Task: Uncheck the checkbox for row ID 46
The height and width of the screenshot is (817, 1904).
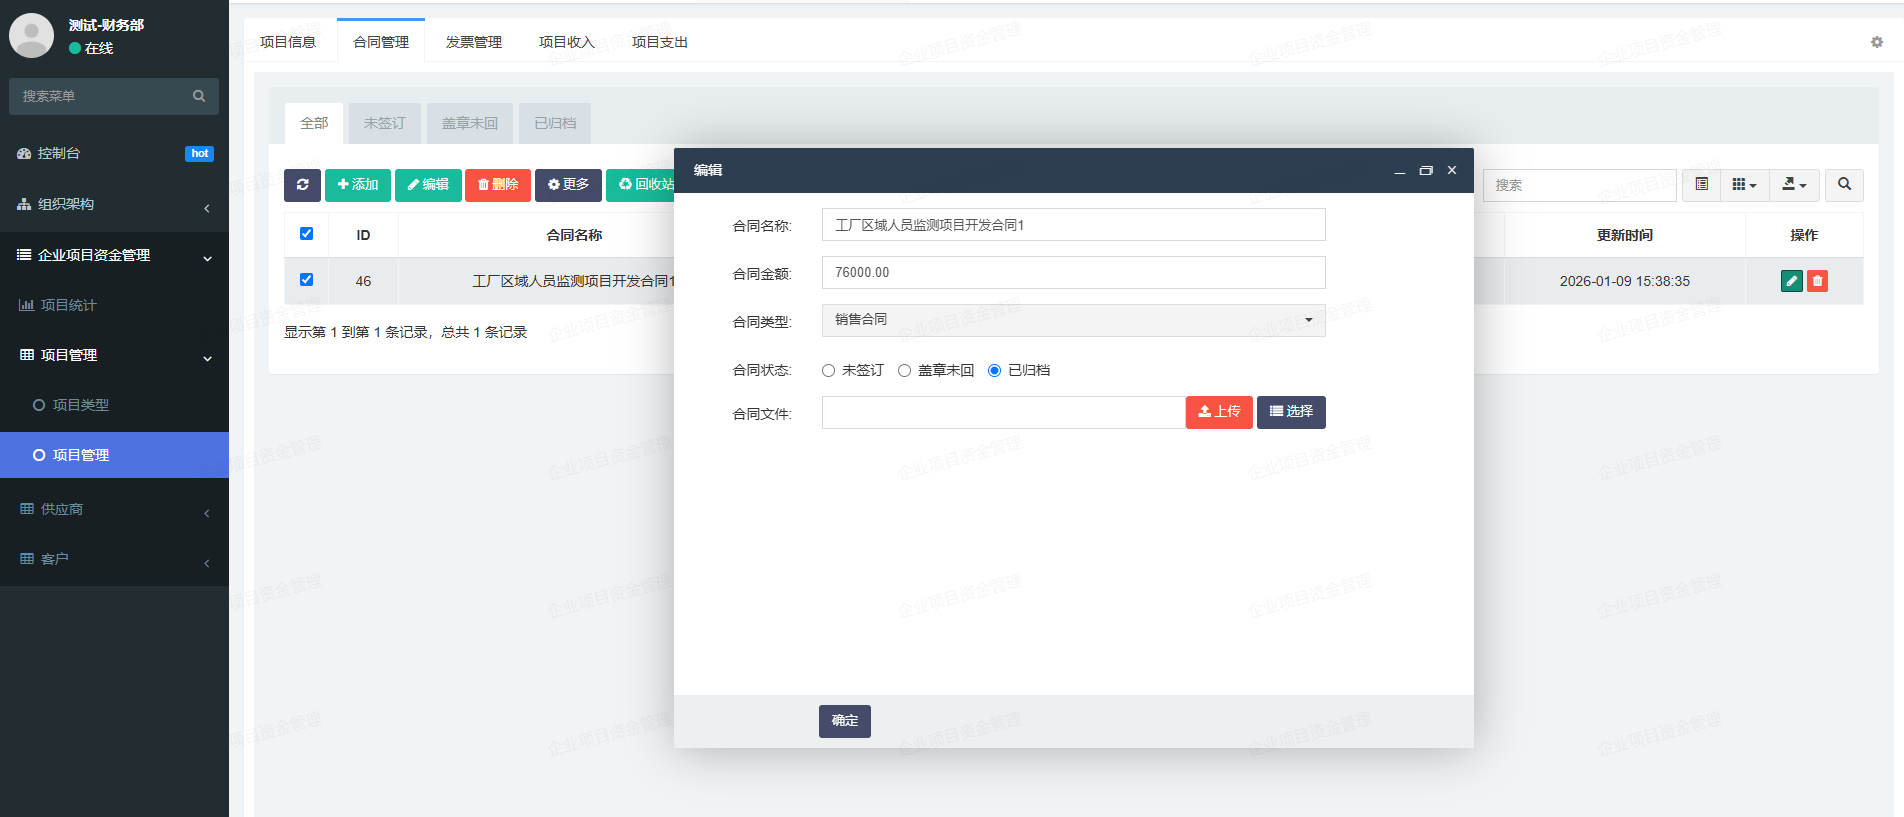Action: click(307, 280)
